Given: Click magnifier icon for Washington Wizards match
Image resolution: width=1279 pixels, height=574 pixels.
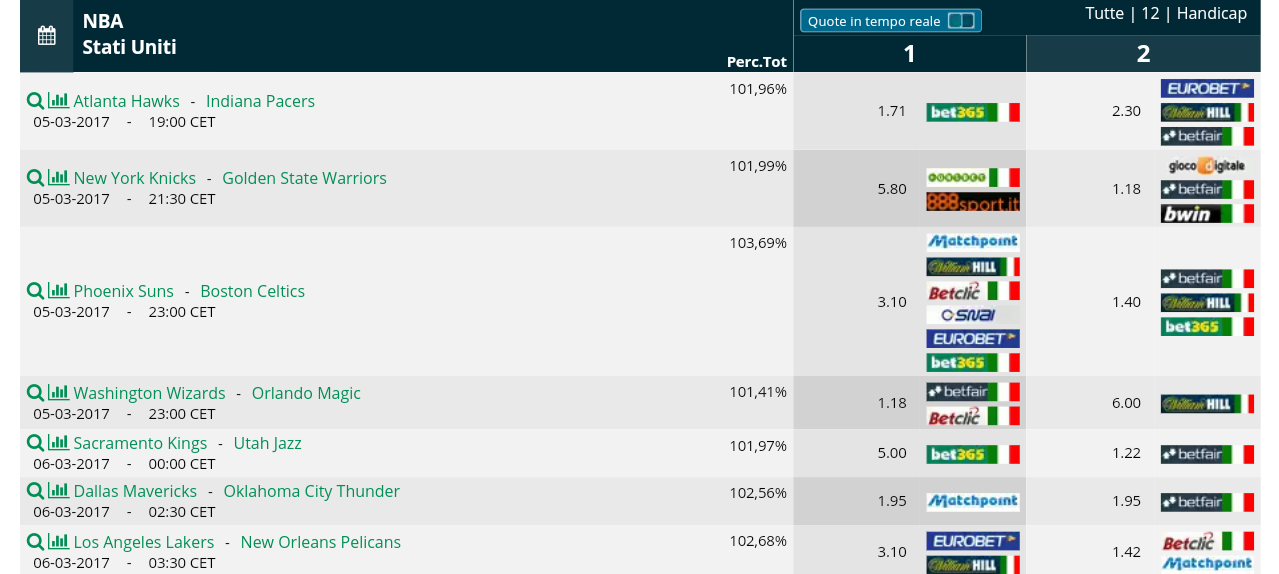Looking at the screenshot, I should point(35,393).
